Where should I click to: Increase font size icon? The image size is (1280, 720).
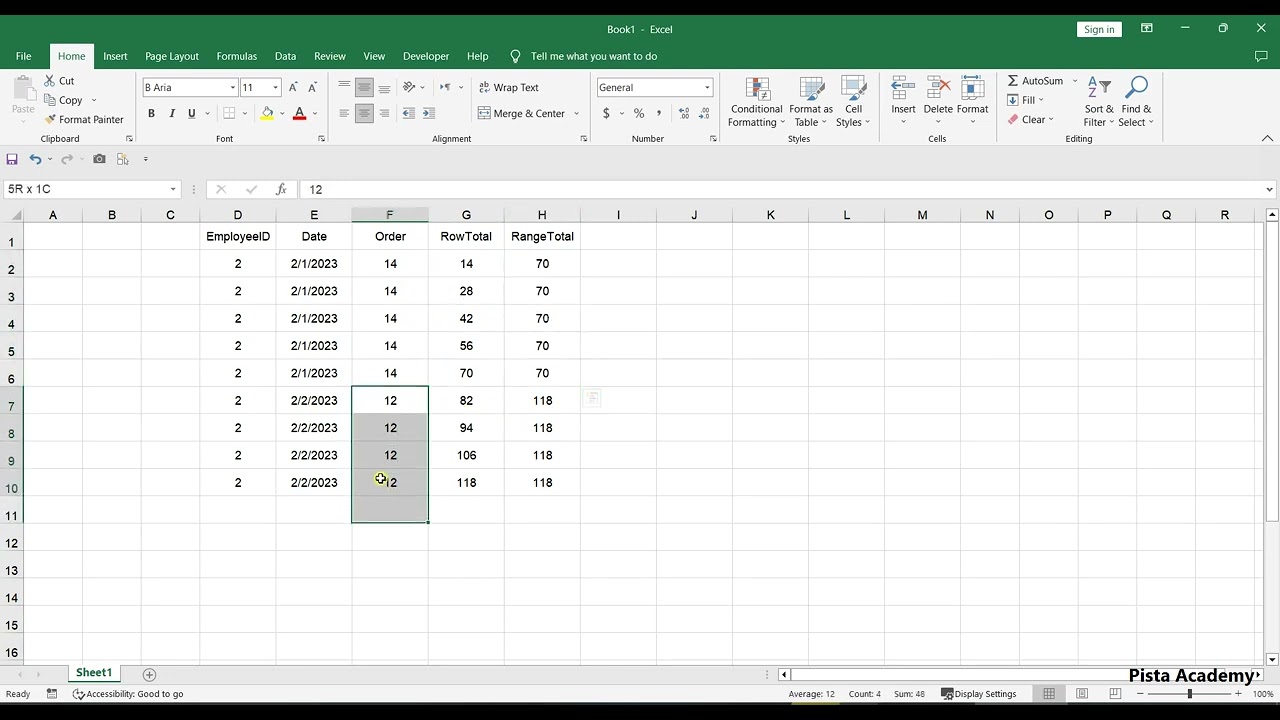294,87
